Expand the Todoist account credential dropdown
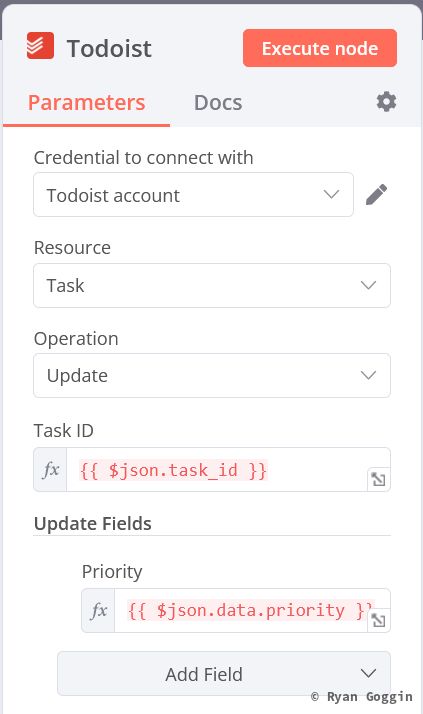423x714 pixels. click(x=194, y=194)
